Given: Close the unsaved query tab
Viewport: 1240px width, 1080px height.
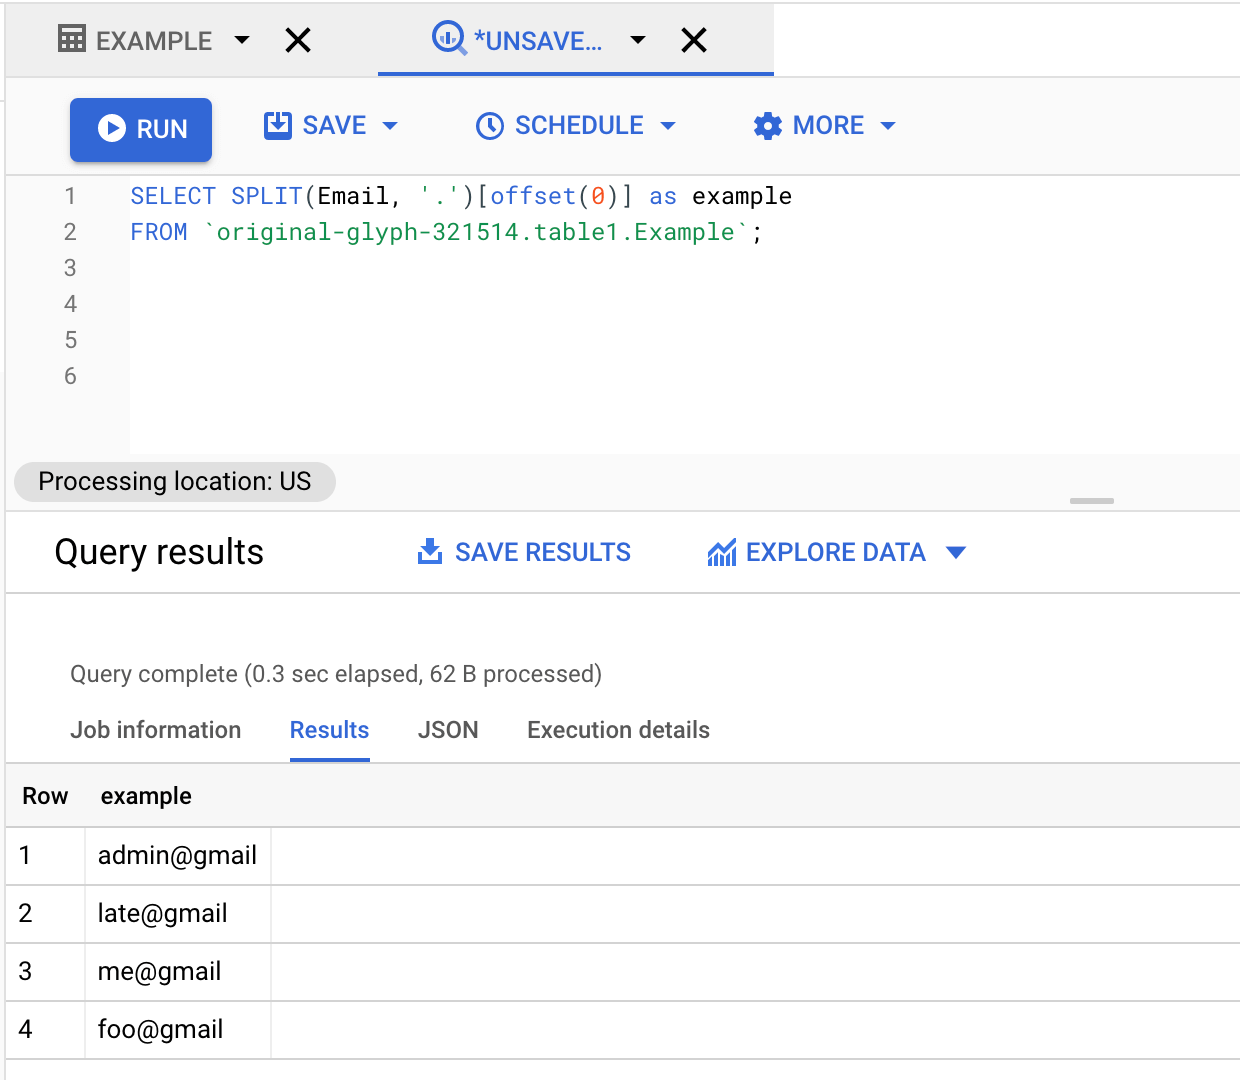Looking at the screenshot, I should [693, 40].
